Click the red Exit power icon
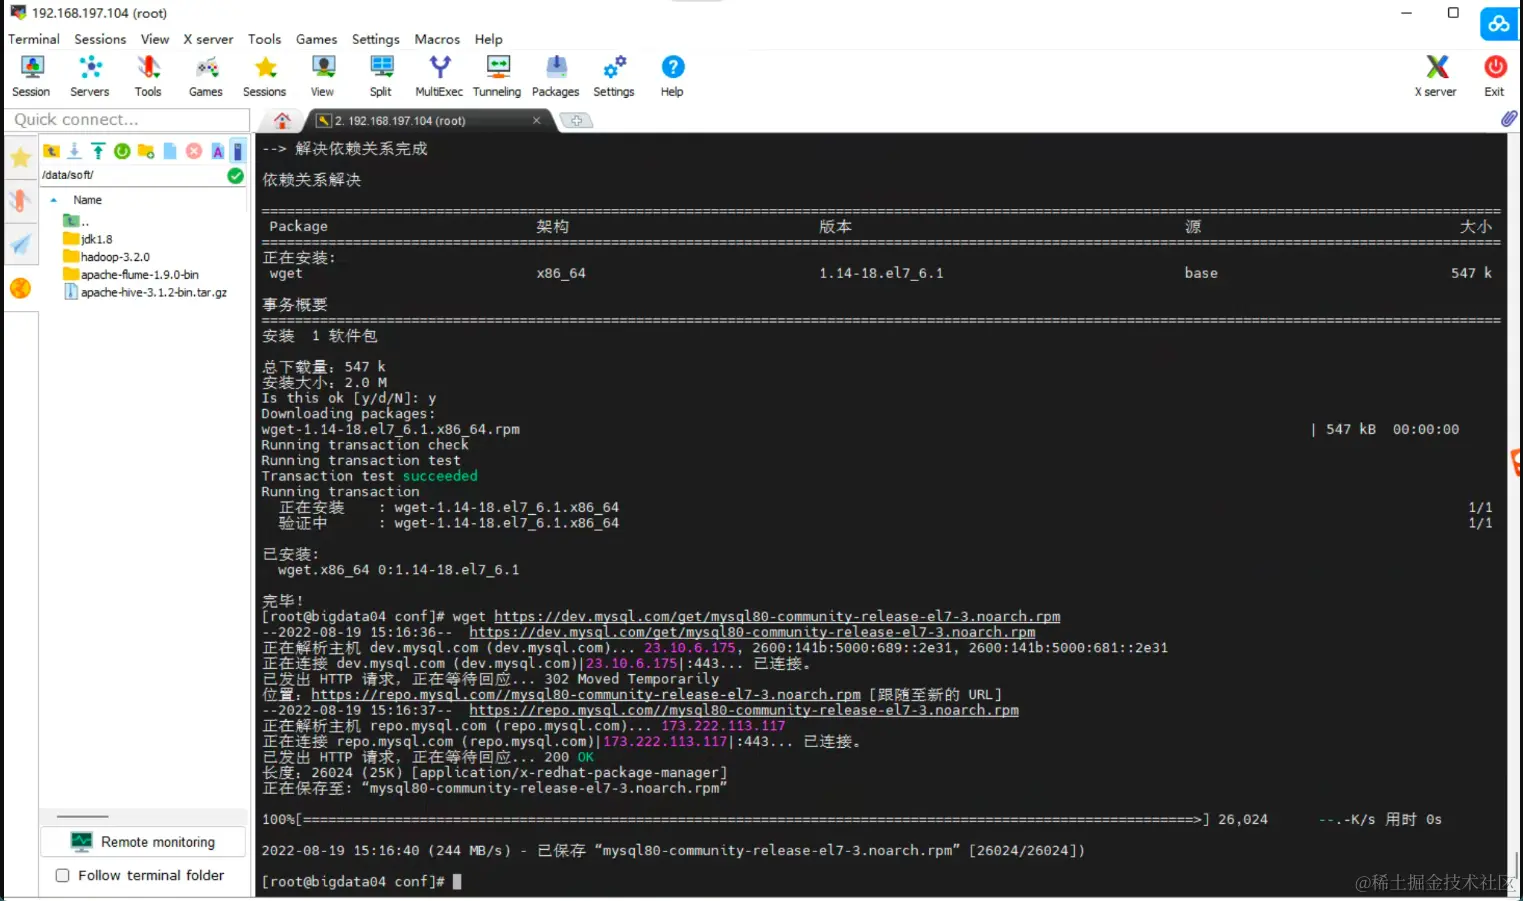Viewport: 1523px width, 901px height. [1495, 76]
